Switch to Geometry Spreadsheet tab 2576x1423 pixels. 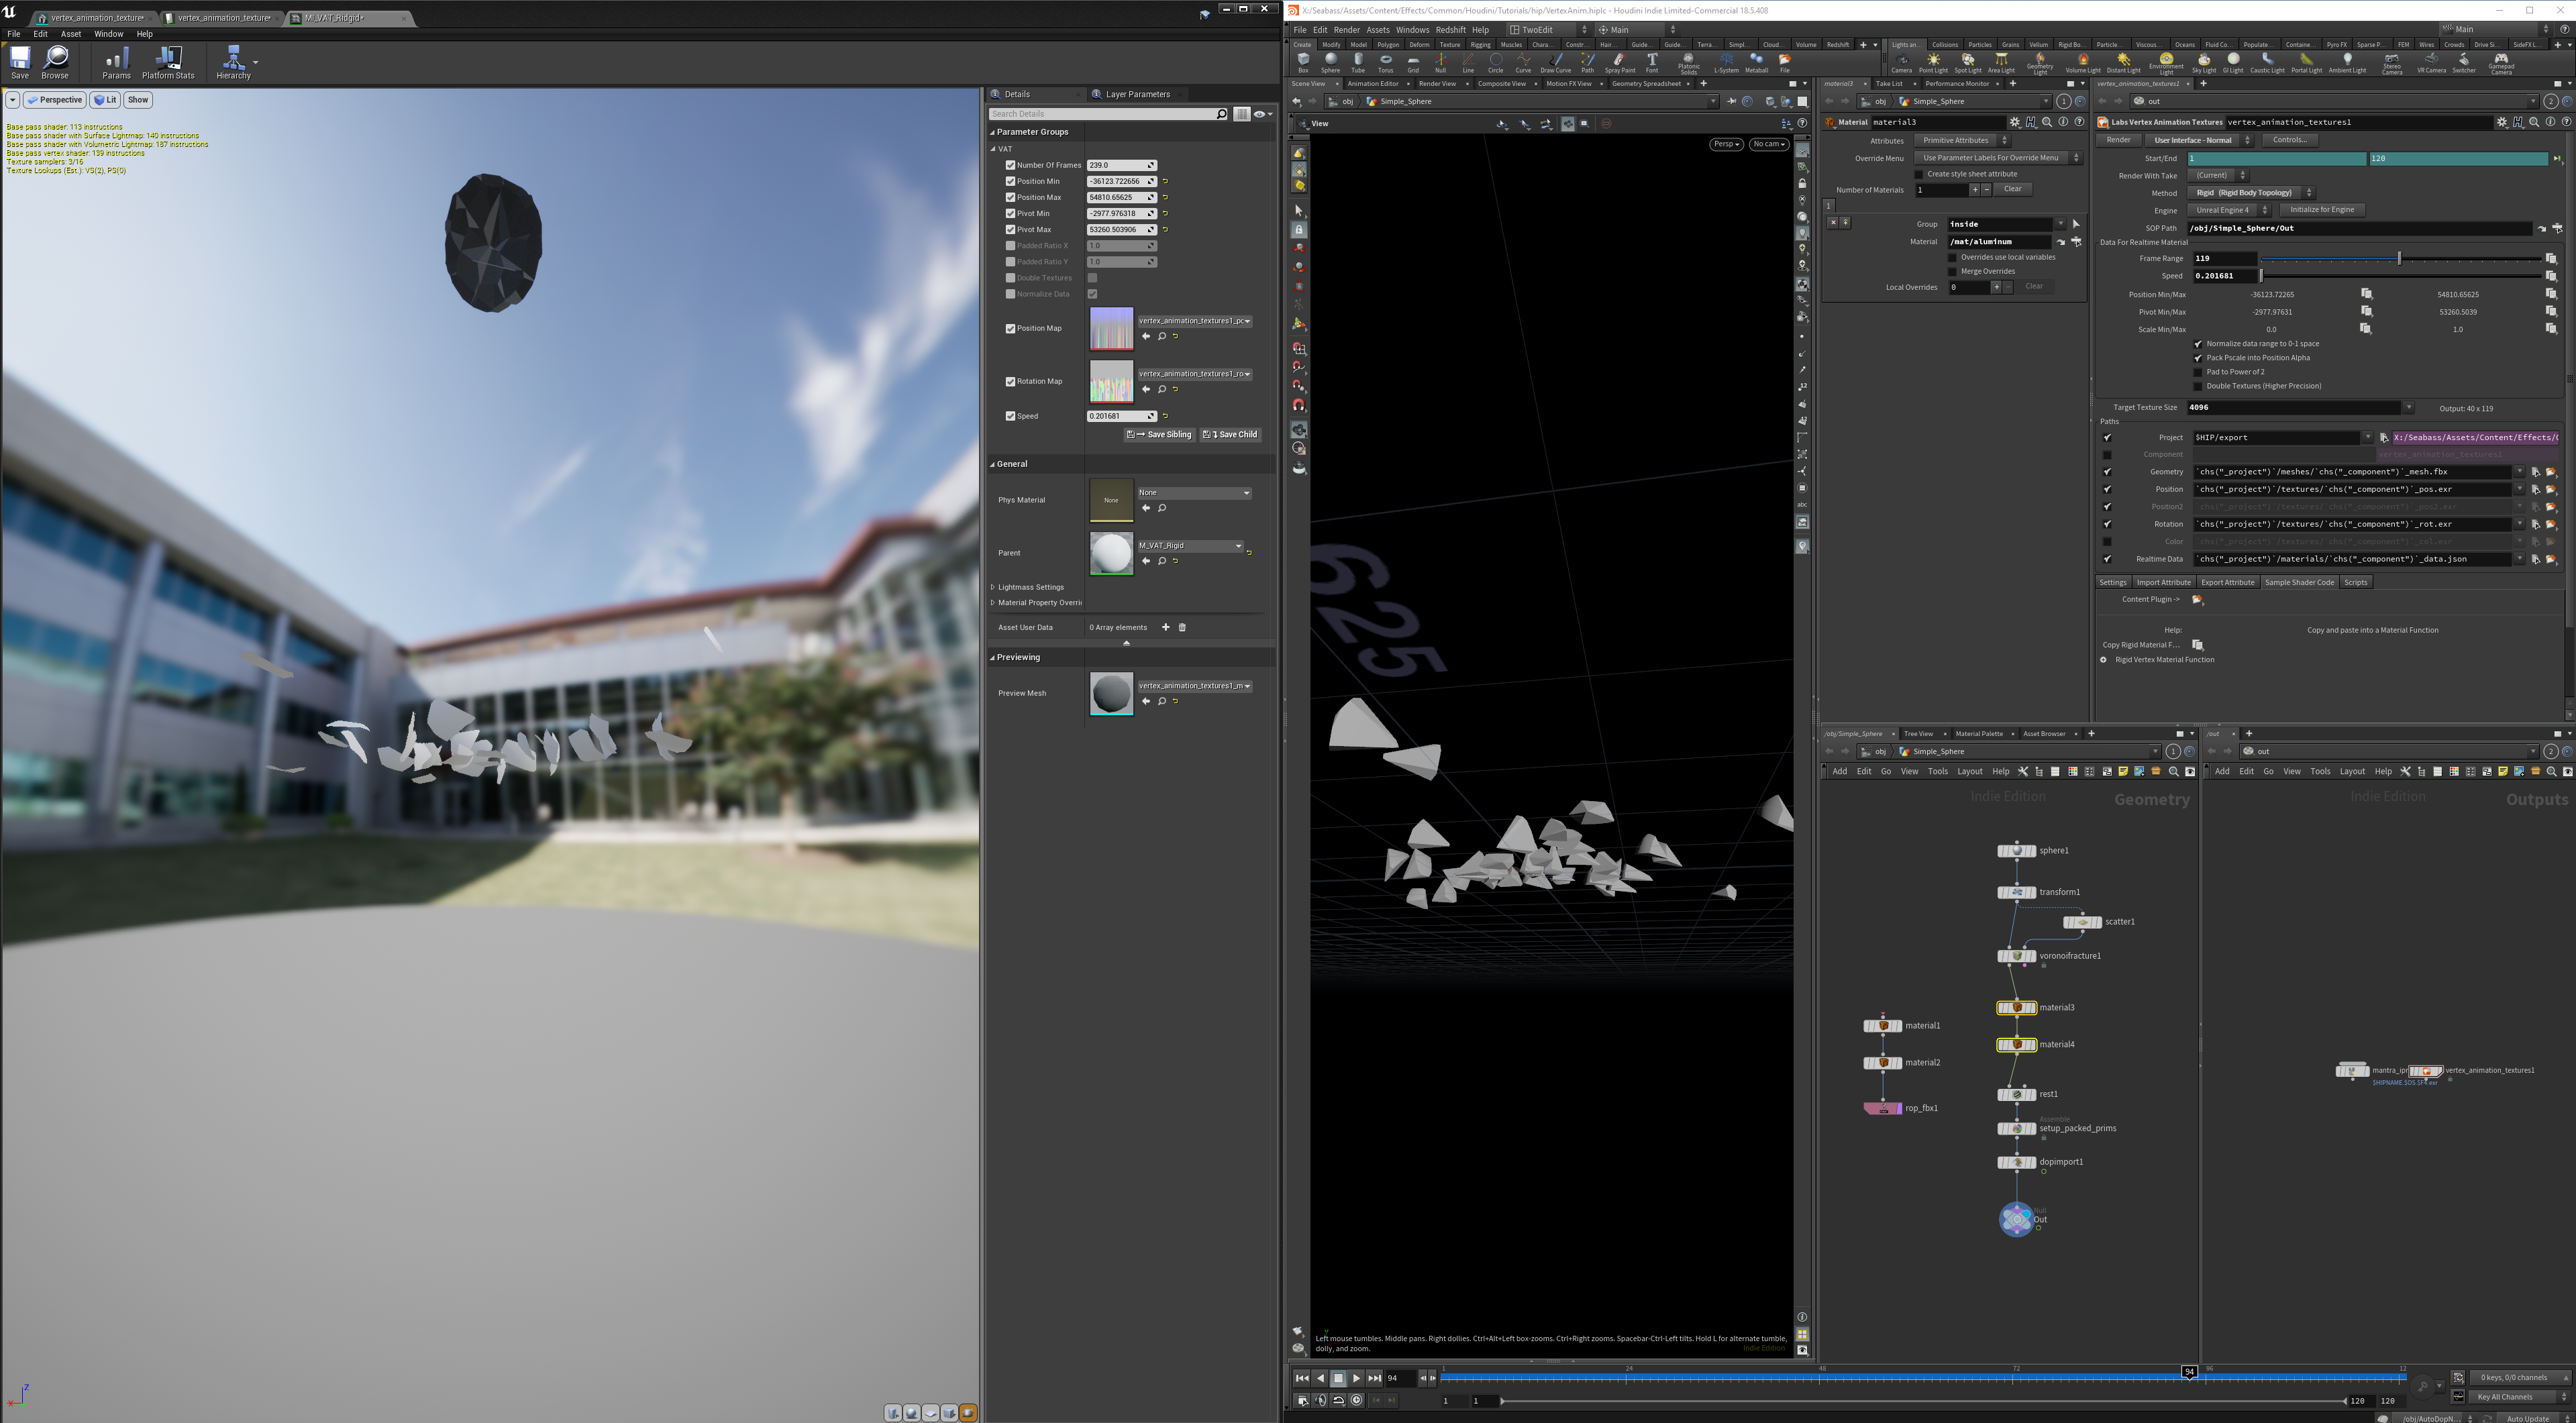[x=1646, y=84]
